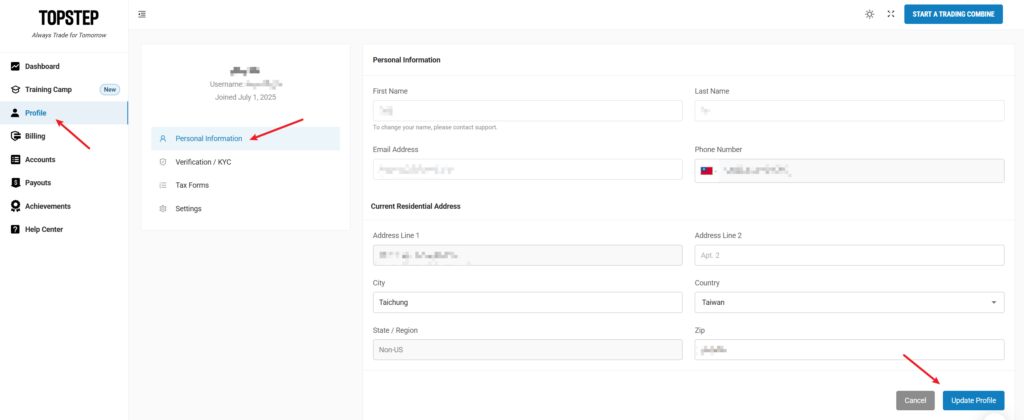
Task: Click the Billing icon in sidebar
Action: pos(15,136)
